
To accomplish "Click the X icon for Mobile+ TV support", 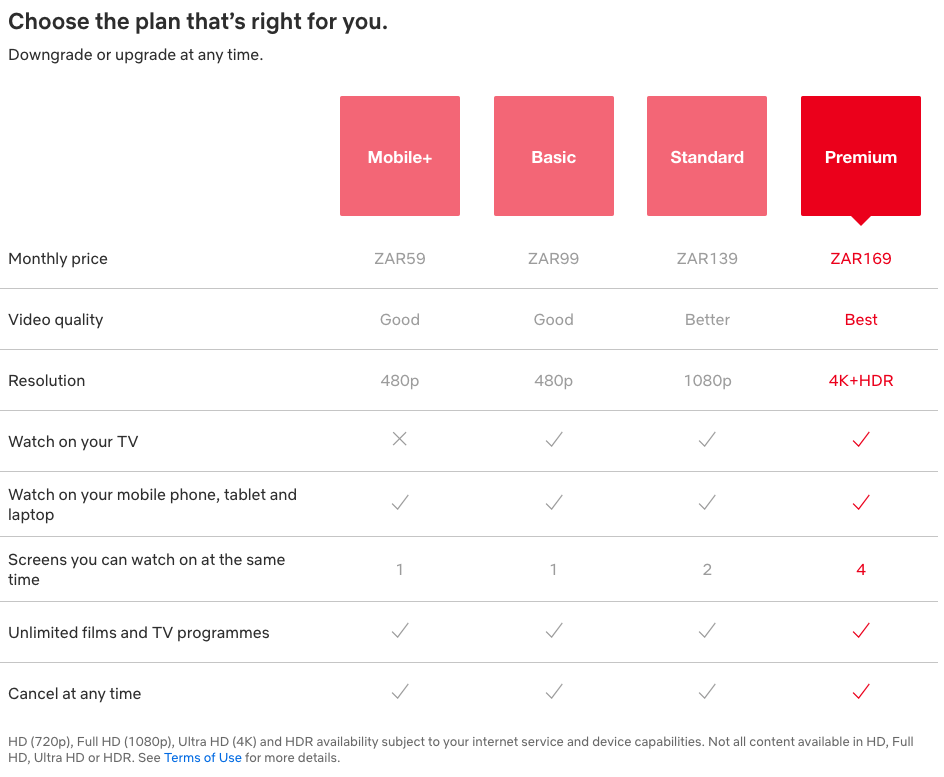I will pos(400,439).
